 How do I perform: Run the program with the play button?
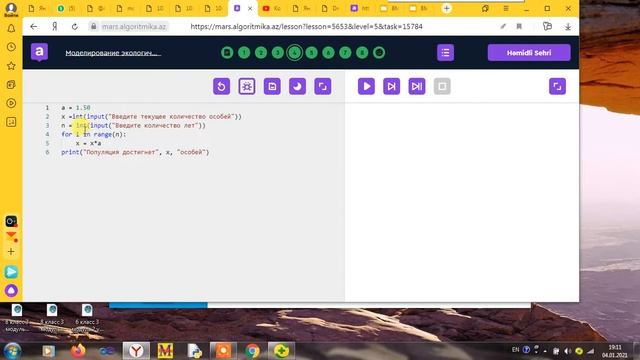point(366,87)
